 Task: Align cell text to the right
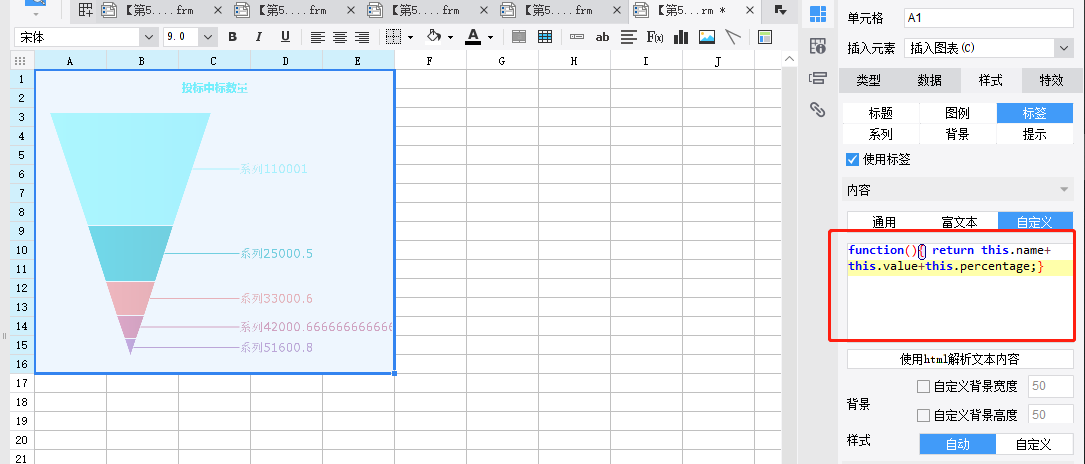361,37
